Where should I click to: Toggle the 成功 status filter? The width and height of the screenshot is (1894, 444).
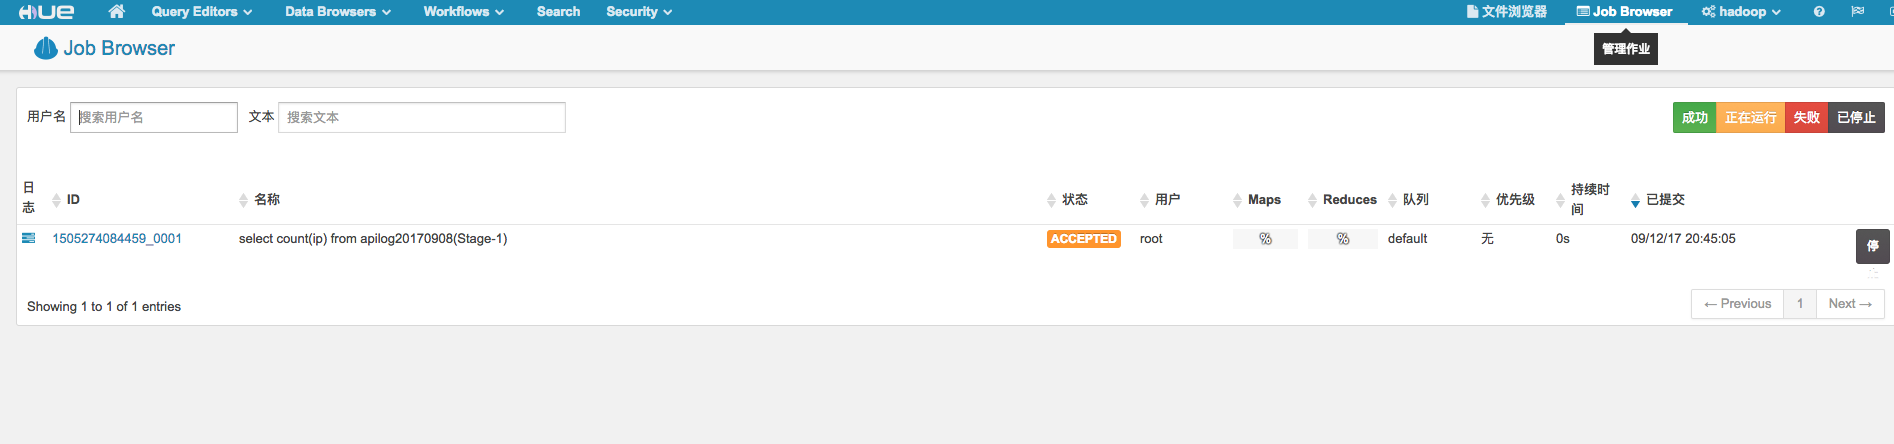click(x=1694, y=118)
